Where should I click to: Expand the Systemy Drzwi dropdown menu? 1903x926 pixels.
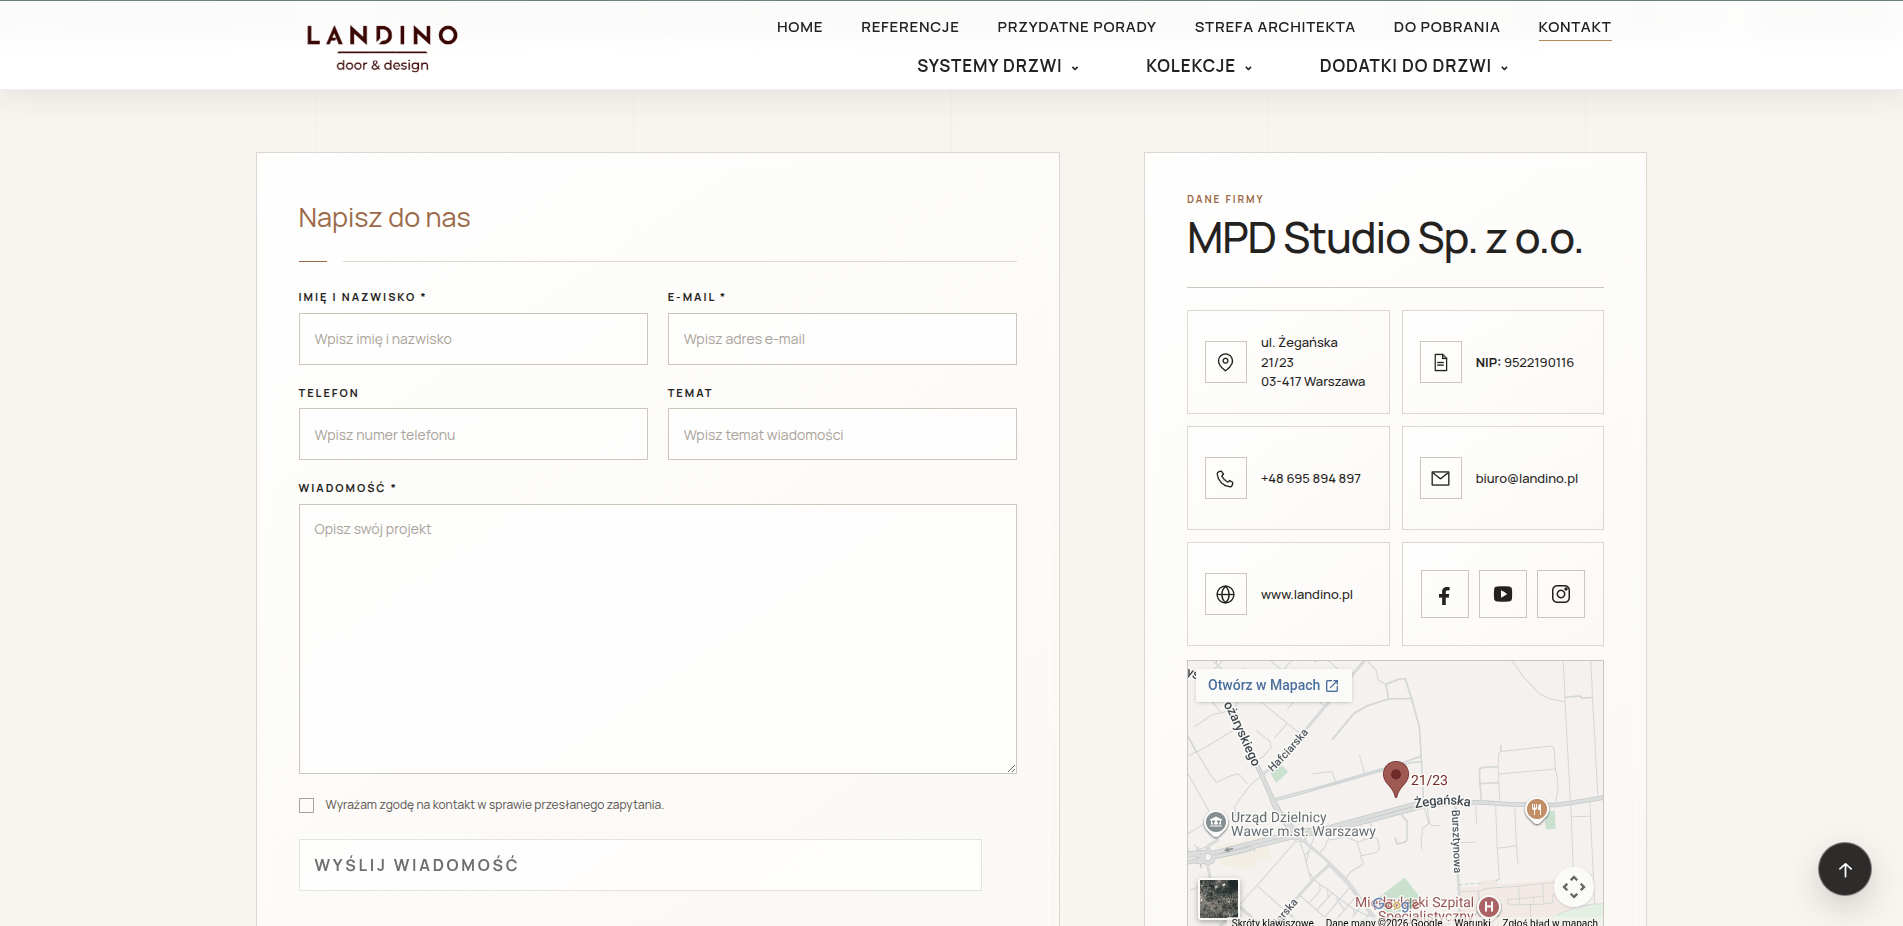point(998,66)
